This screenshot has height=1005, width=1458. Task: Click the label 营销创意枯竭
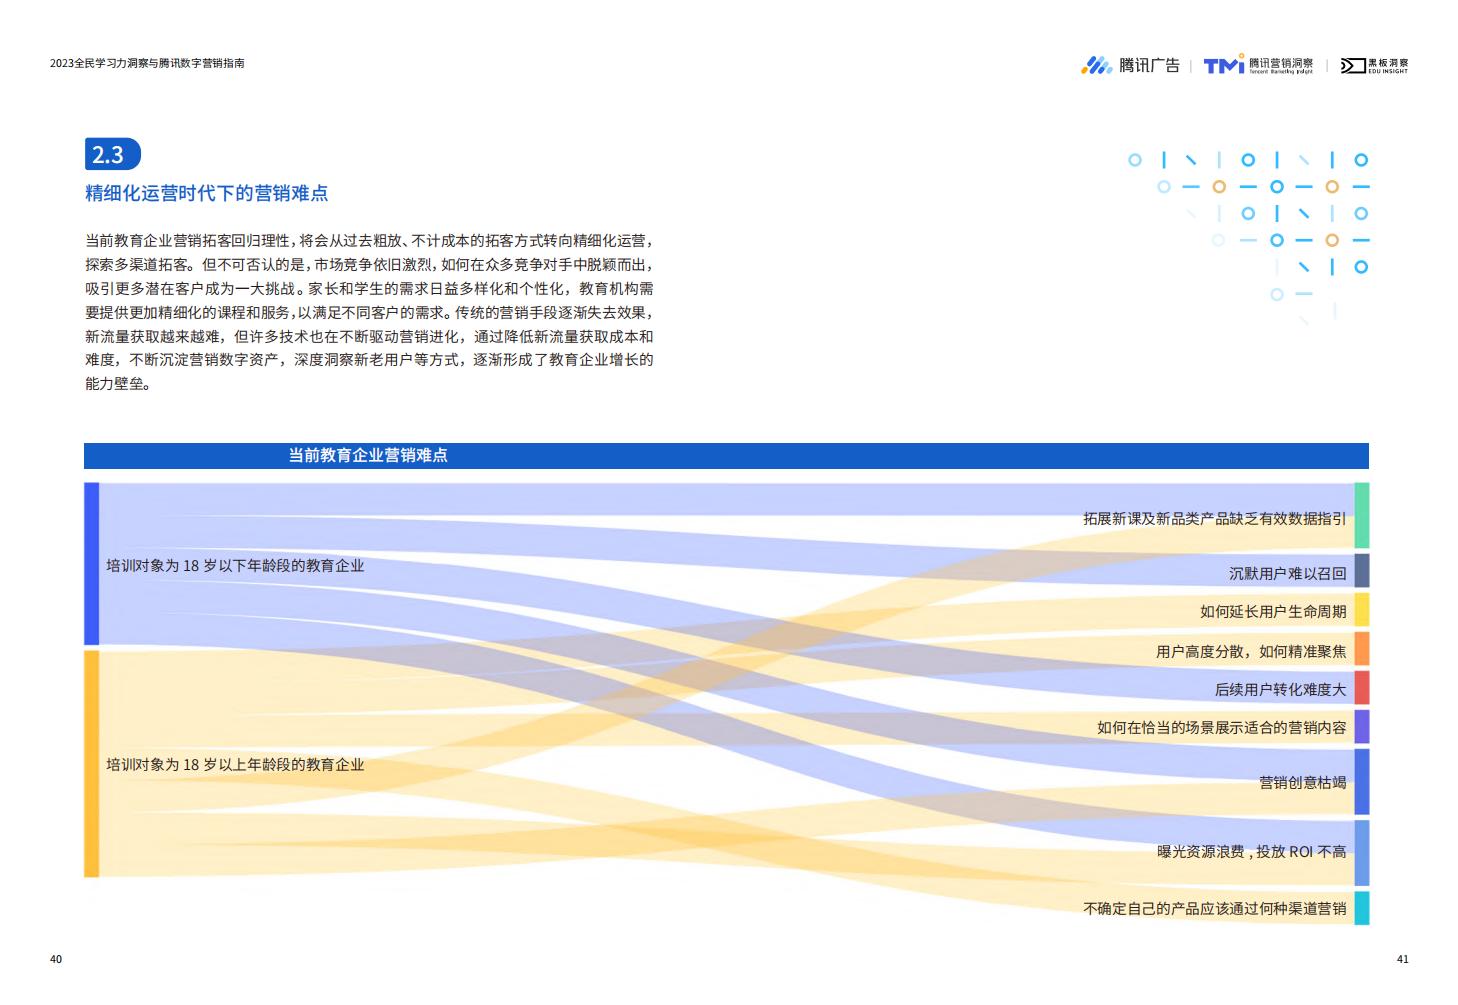pos(1302,783)
